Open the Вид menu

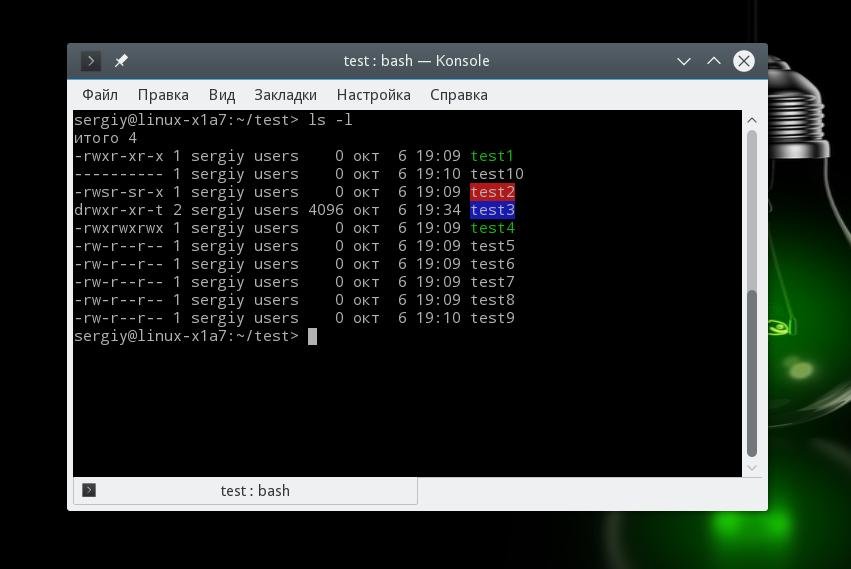pos(221,95)
